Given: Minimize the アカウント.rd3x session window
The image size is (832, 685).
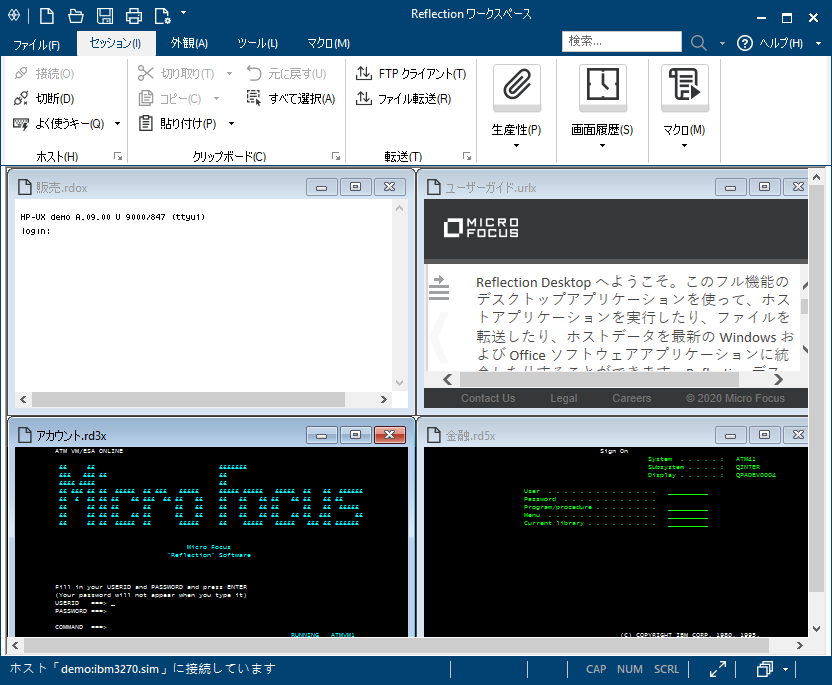Looking at the screenshot, I should [322, 435].
